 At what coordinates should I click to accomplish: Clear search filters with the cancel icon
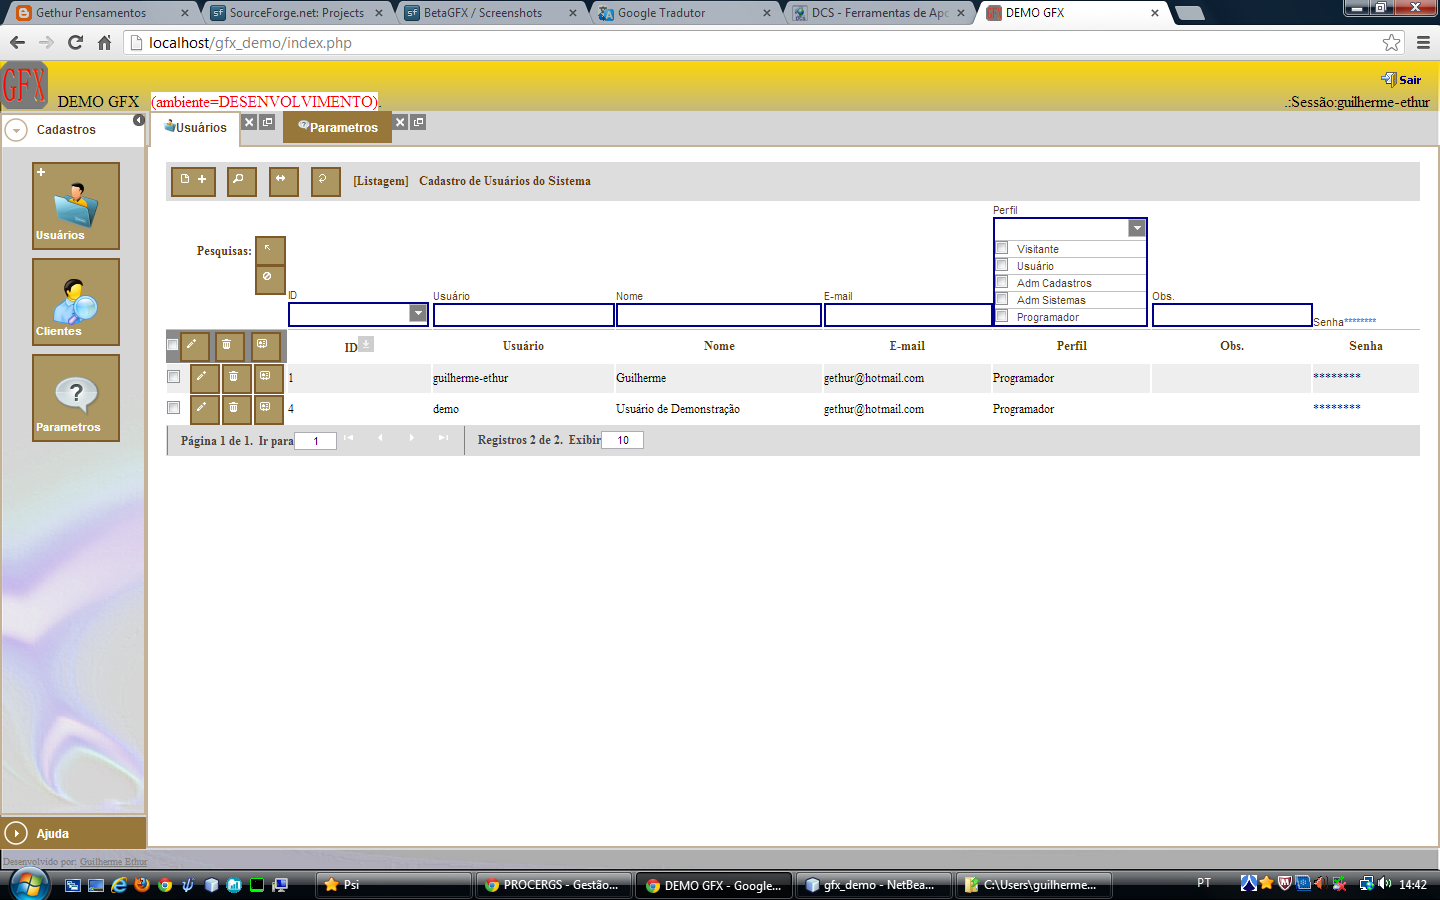(268, 279)
